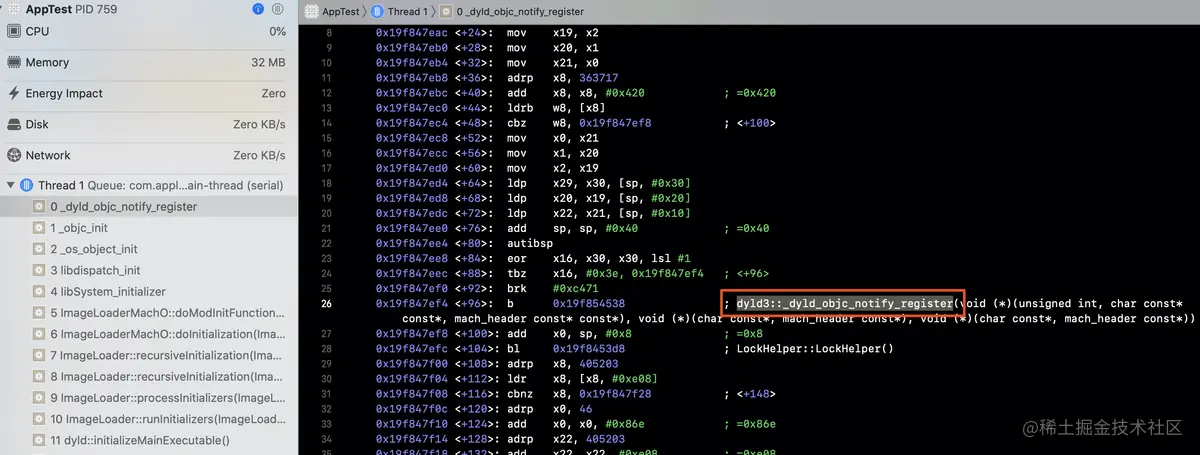The height and width of the screenshot is (455, 1200).
Task: Select stack frame 8 ImageLoader::recursiveInitialization
Action: point(148,377)
